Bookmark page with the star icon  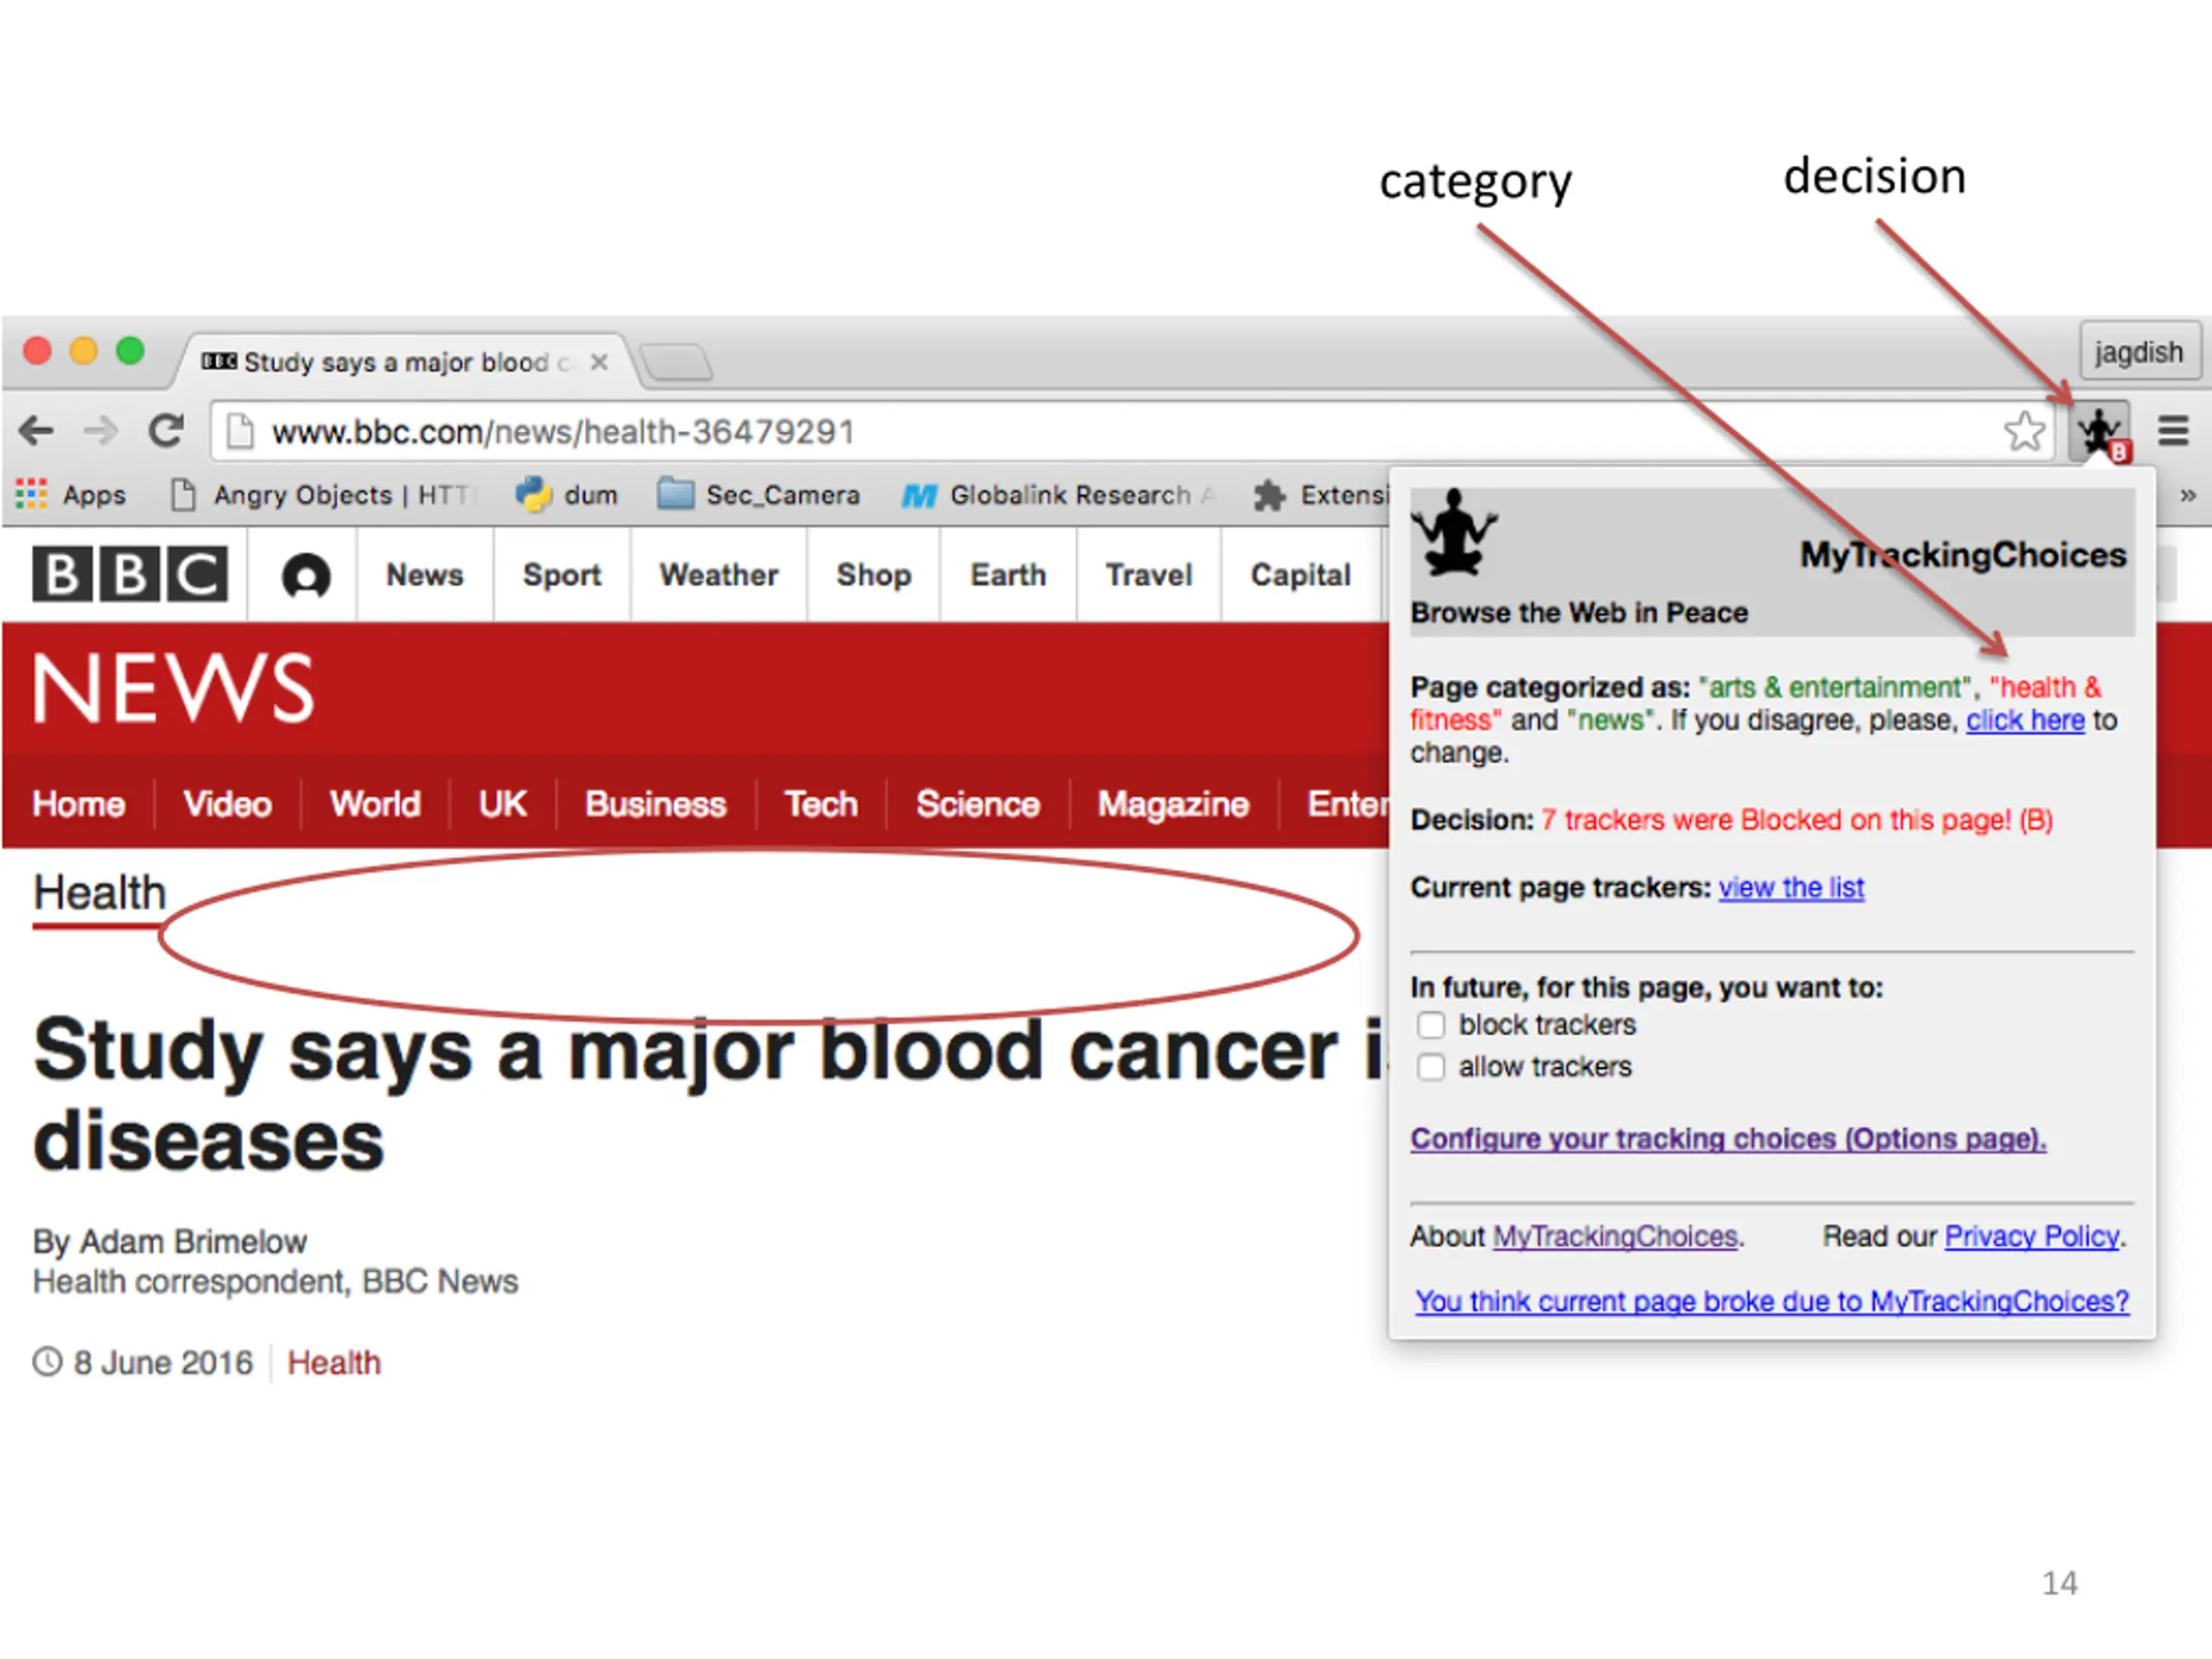pos(2024,432)
